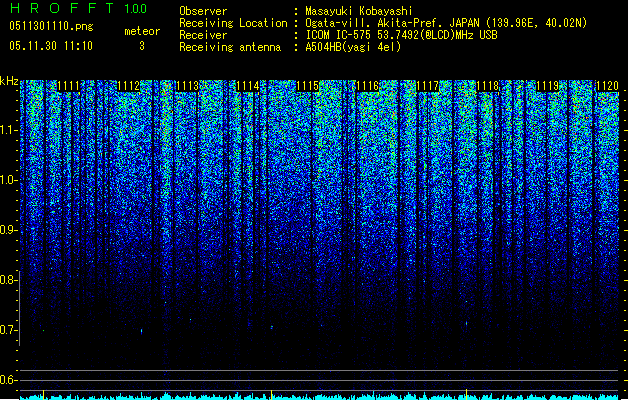
Task: Click the meteor count value 3
Action: [142, 46]
